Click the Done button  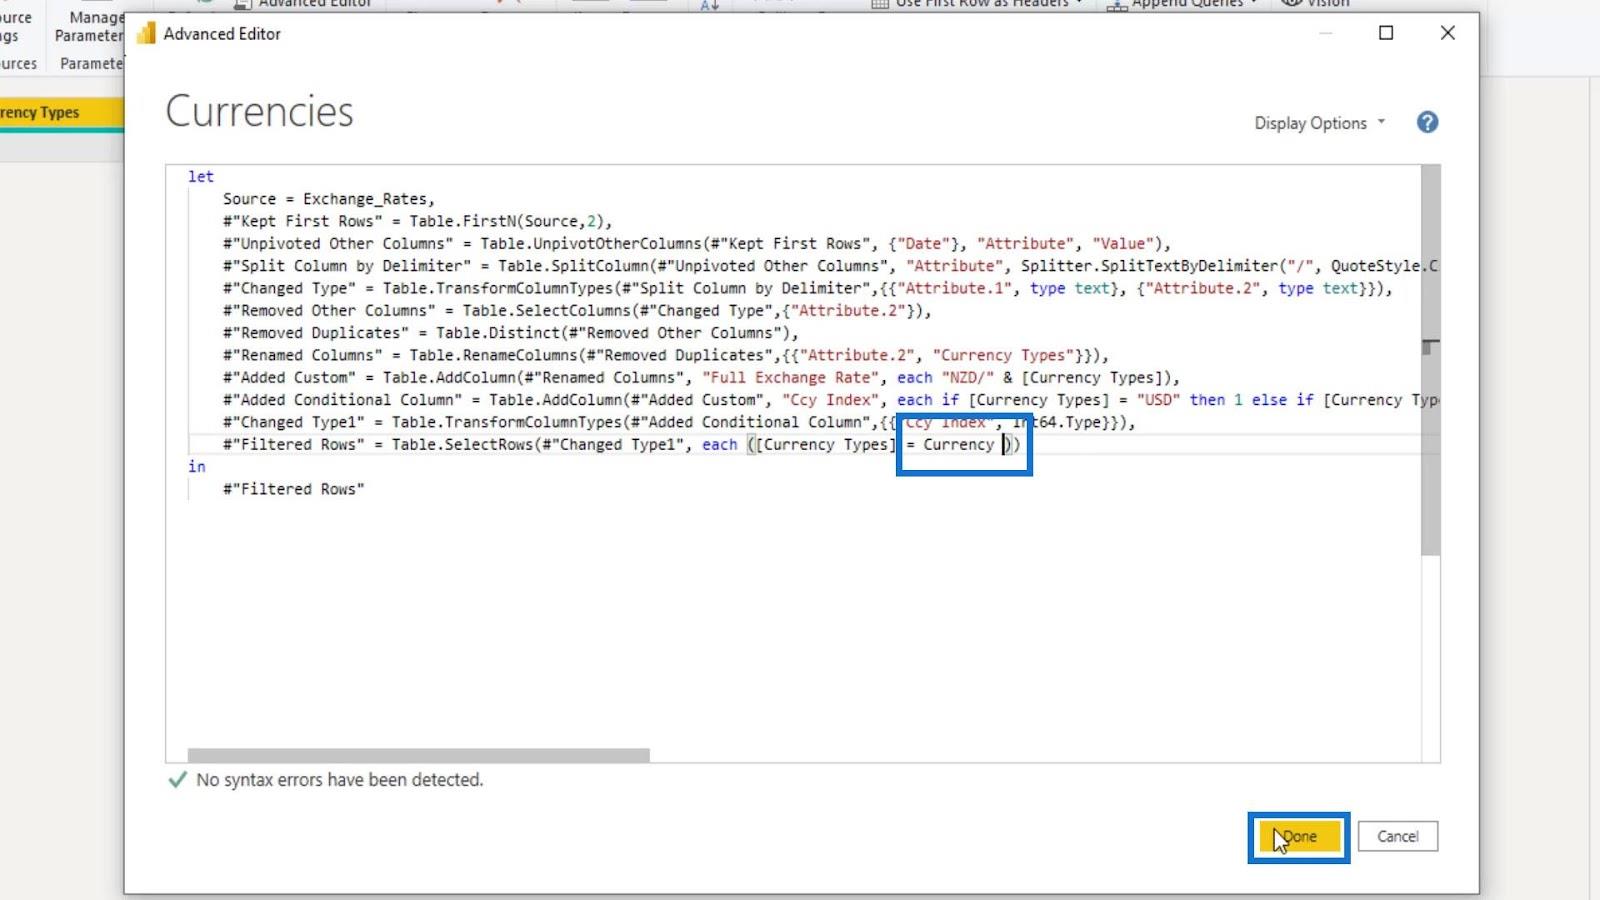click(x=1298, y=837)
